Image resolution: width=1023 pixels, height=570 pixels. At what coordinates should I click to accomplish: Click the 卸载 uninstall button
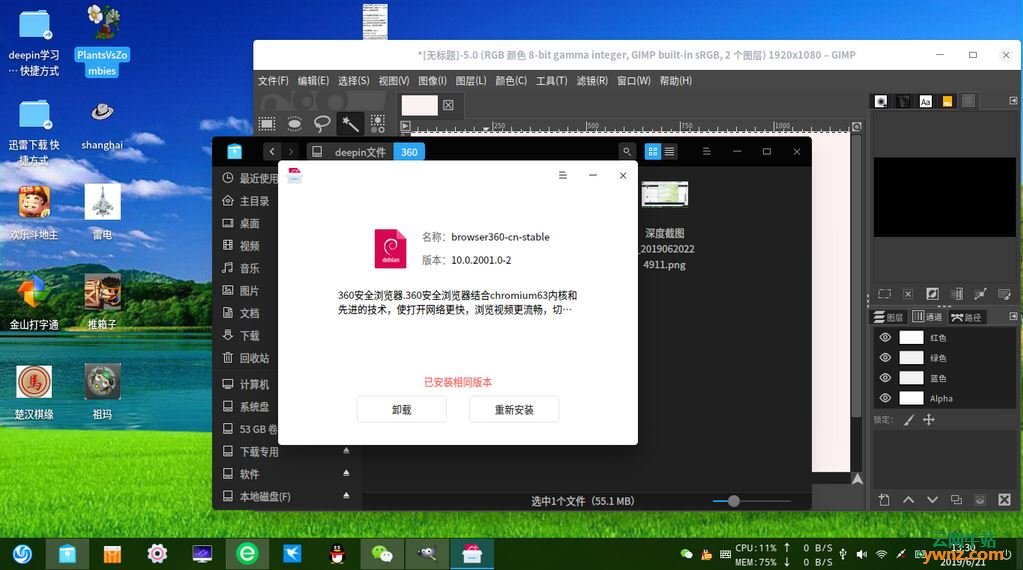402,410
